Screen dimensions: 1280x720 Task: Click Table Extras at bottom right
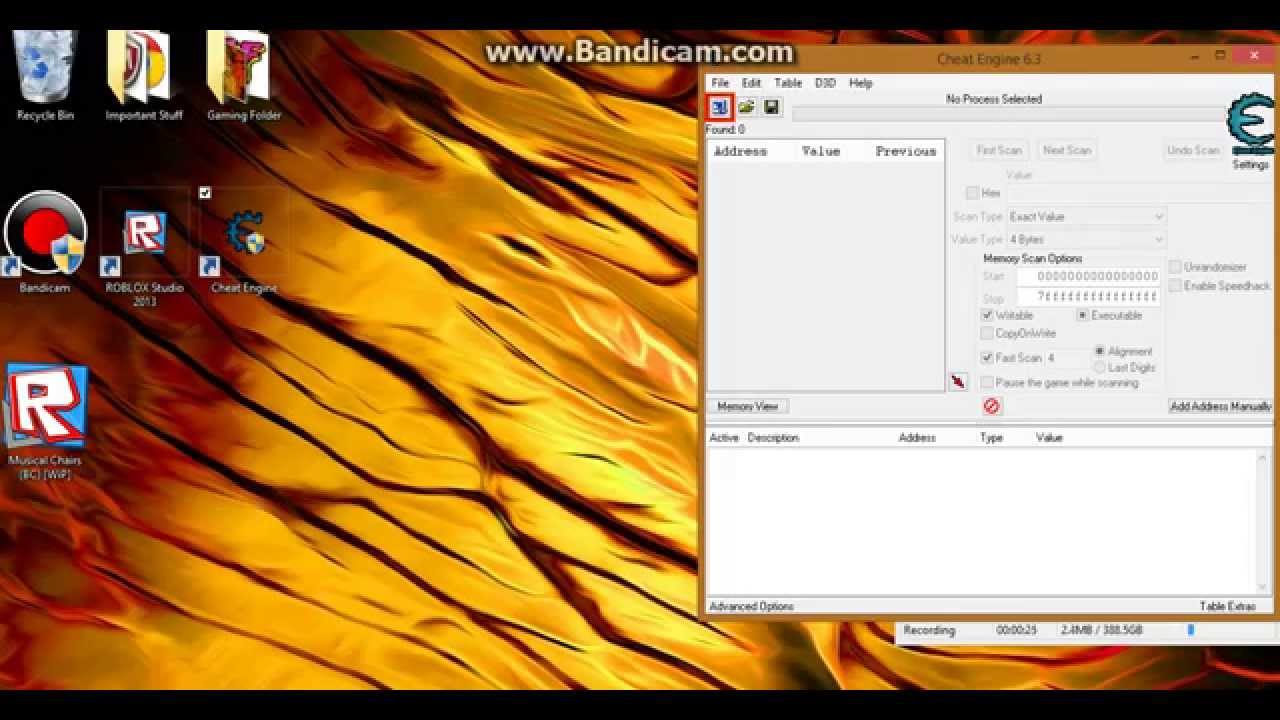pyautogui.click(x=1227, y=606)
